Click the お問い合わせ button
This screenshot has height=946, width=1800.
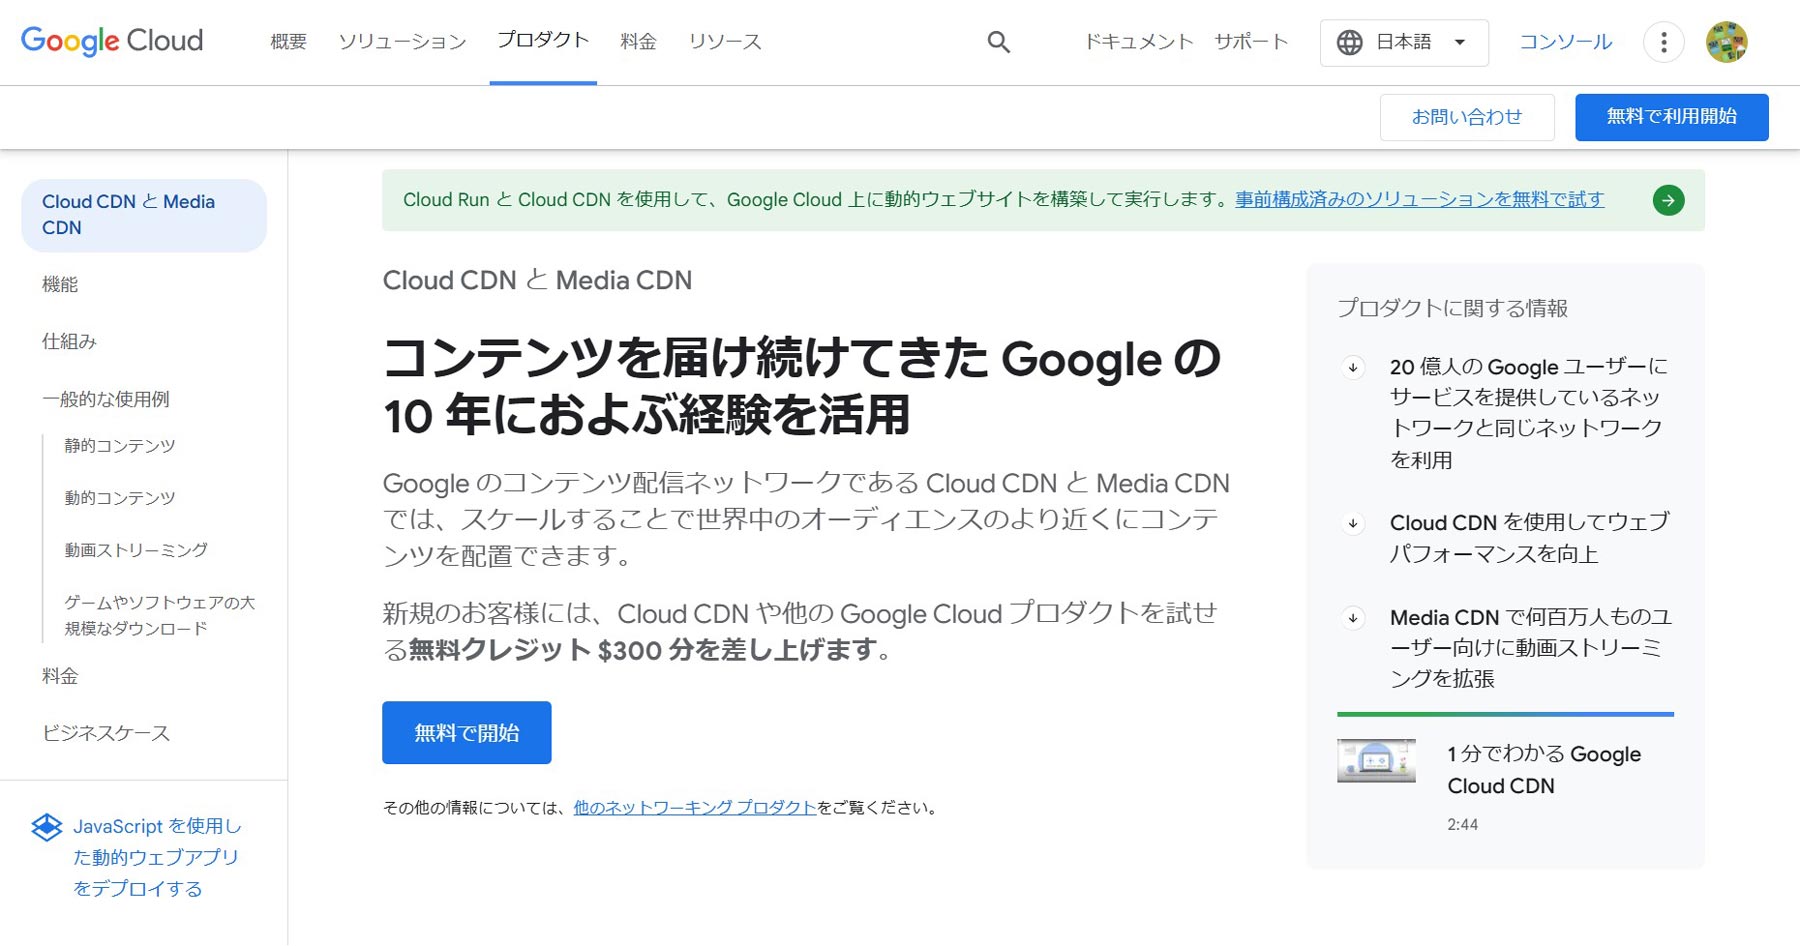pyautogui.click(x=1467, y=117)
